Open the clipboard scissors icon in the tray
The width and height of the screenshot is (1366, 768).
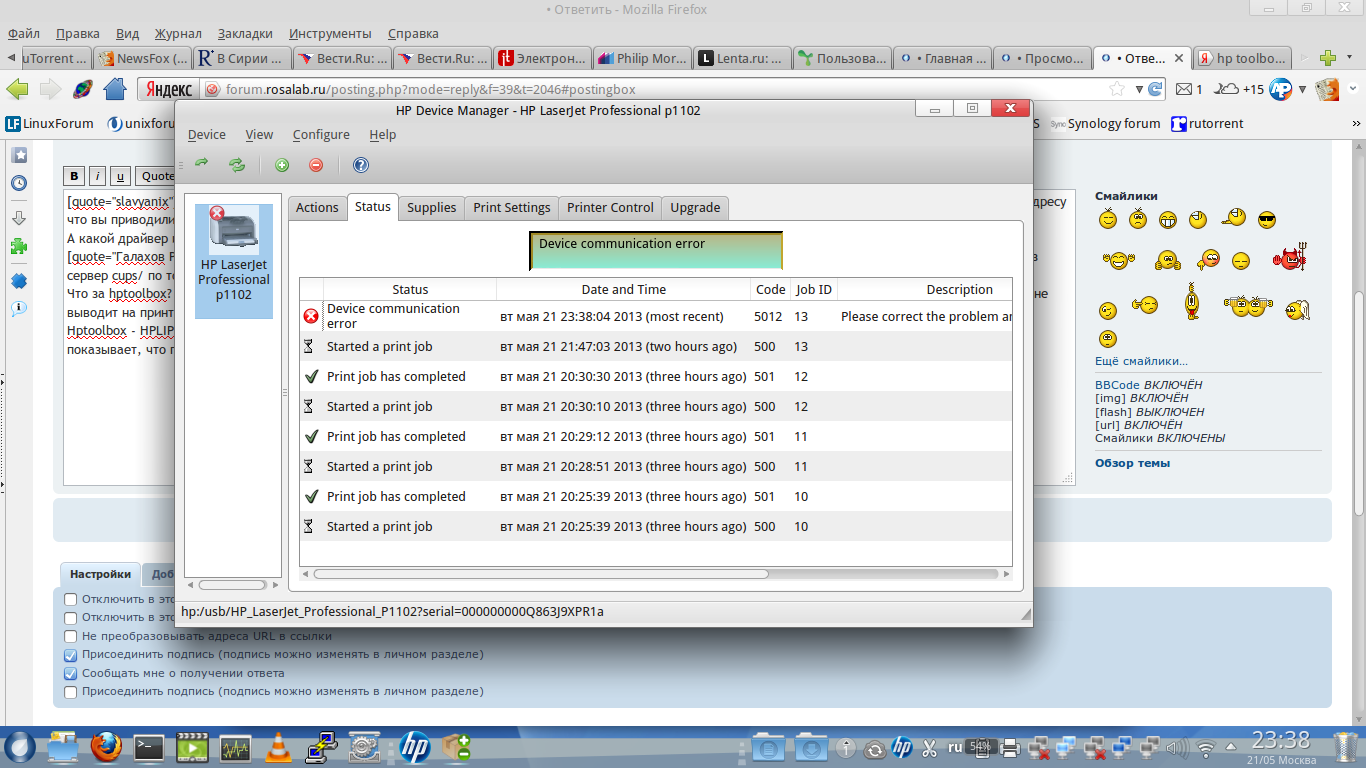point(929,747)
